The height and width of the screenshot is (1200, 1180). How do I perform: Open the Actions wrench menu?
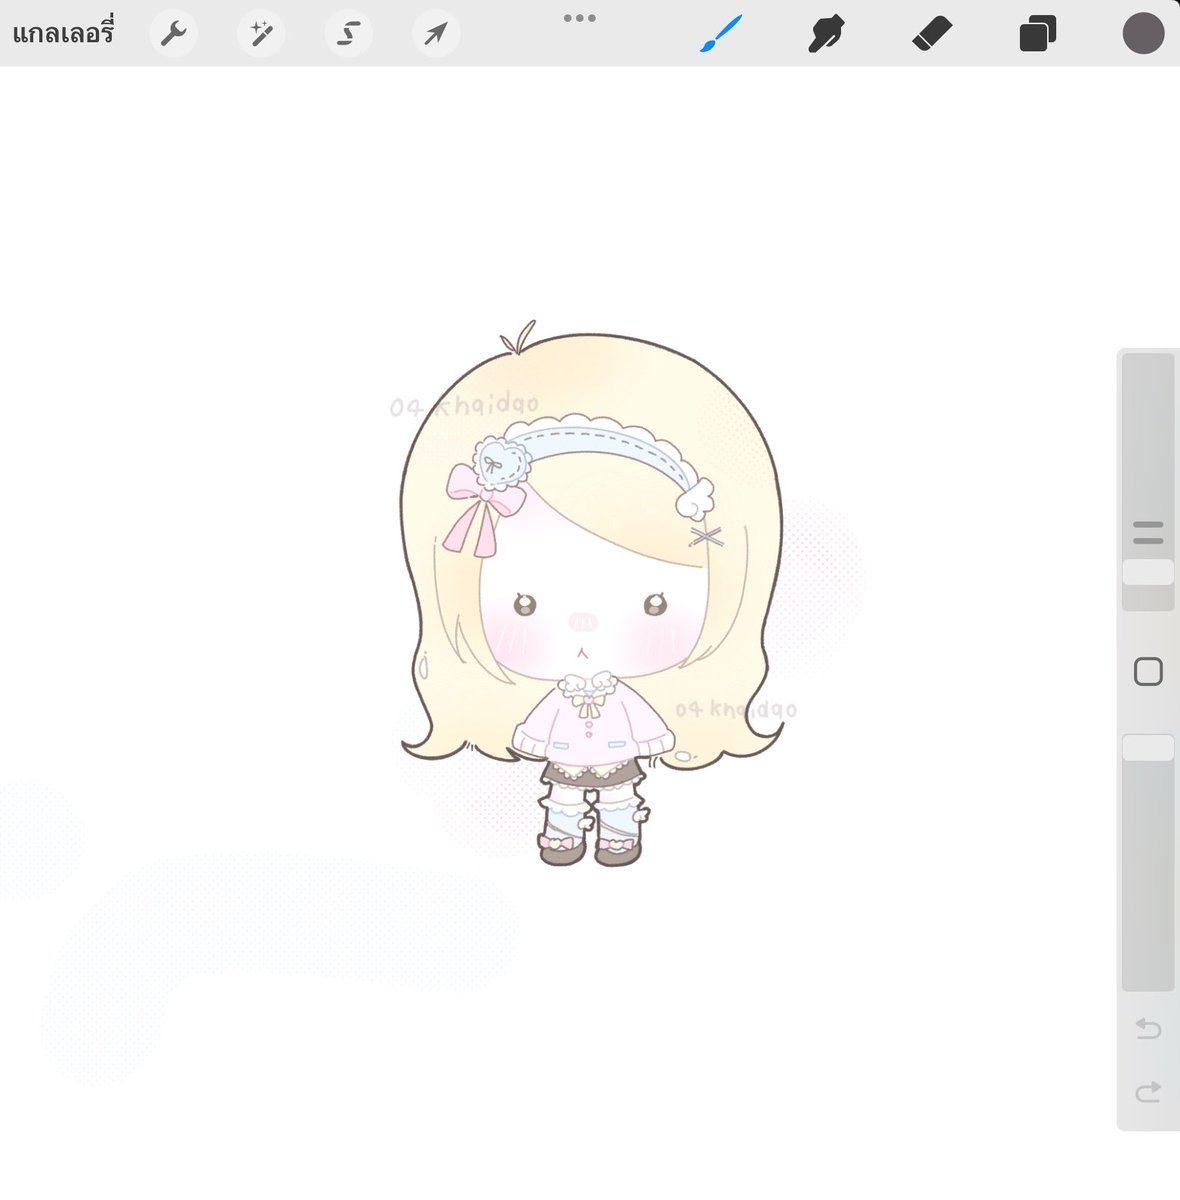(174, 35)
